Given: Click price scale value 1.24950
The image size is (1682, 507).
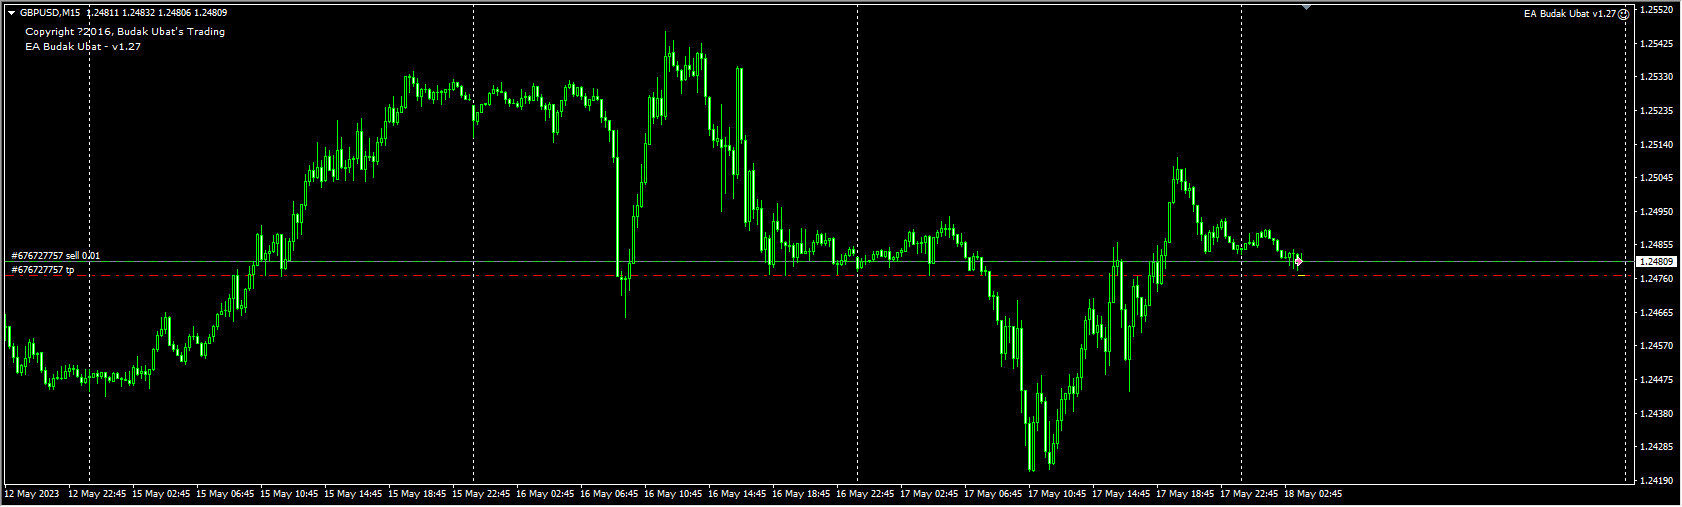Looking at the screenshot, I should (1658, 212).
